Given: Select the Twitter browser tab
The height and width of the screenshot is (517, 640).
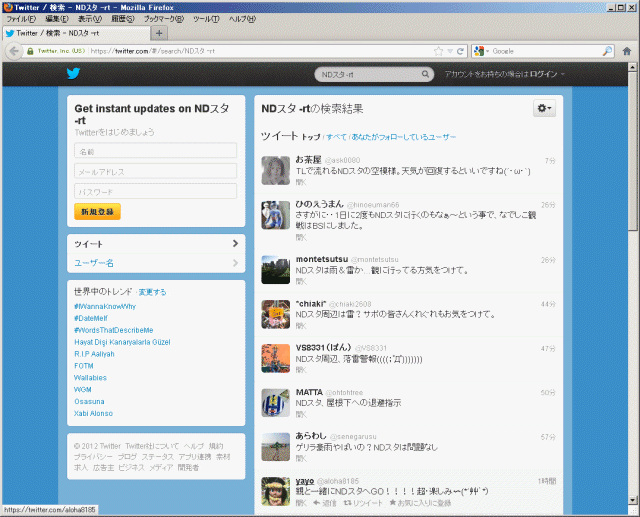Looking at the screenshot, I should 77,33.
